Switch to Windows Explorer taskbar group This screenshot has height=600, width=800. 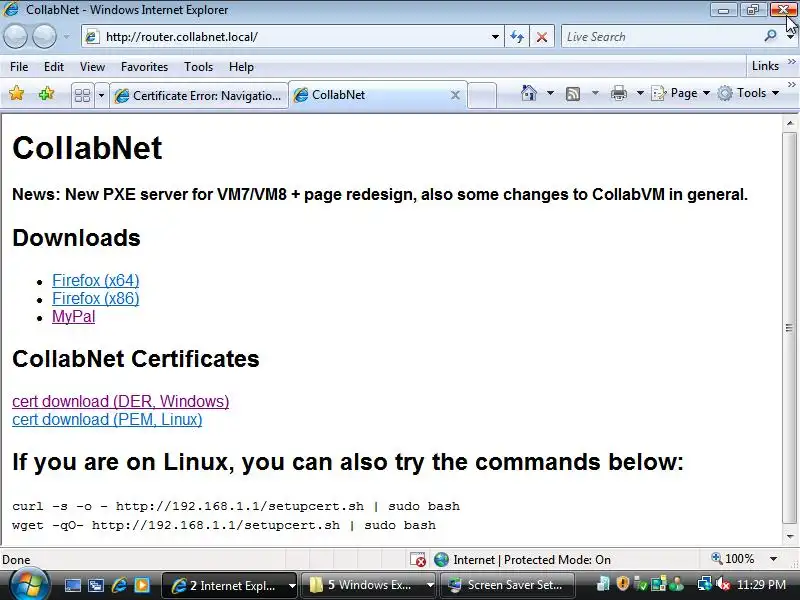[368, 585]
